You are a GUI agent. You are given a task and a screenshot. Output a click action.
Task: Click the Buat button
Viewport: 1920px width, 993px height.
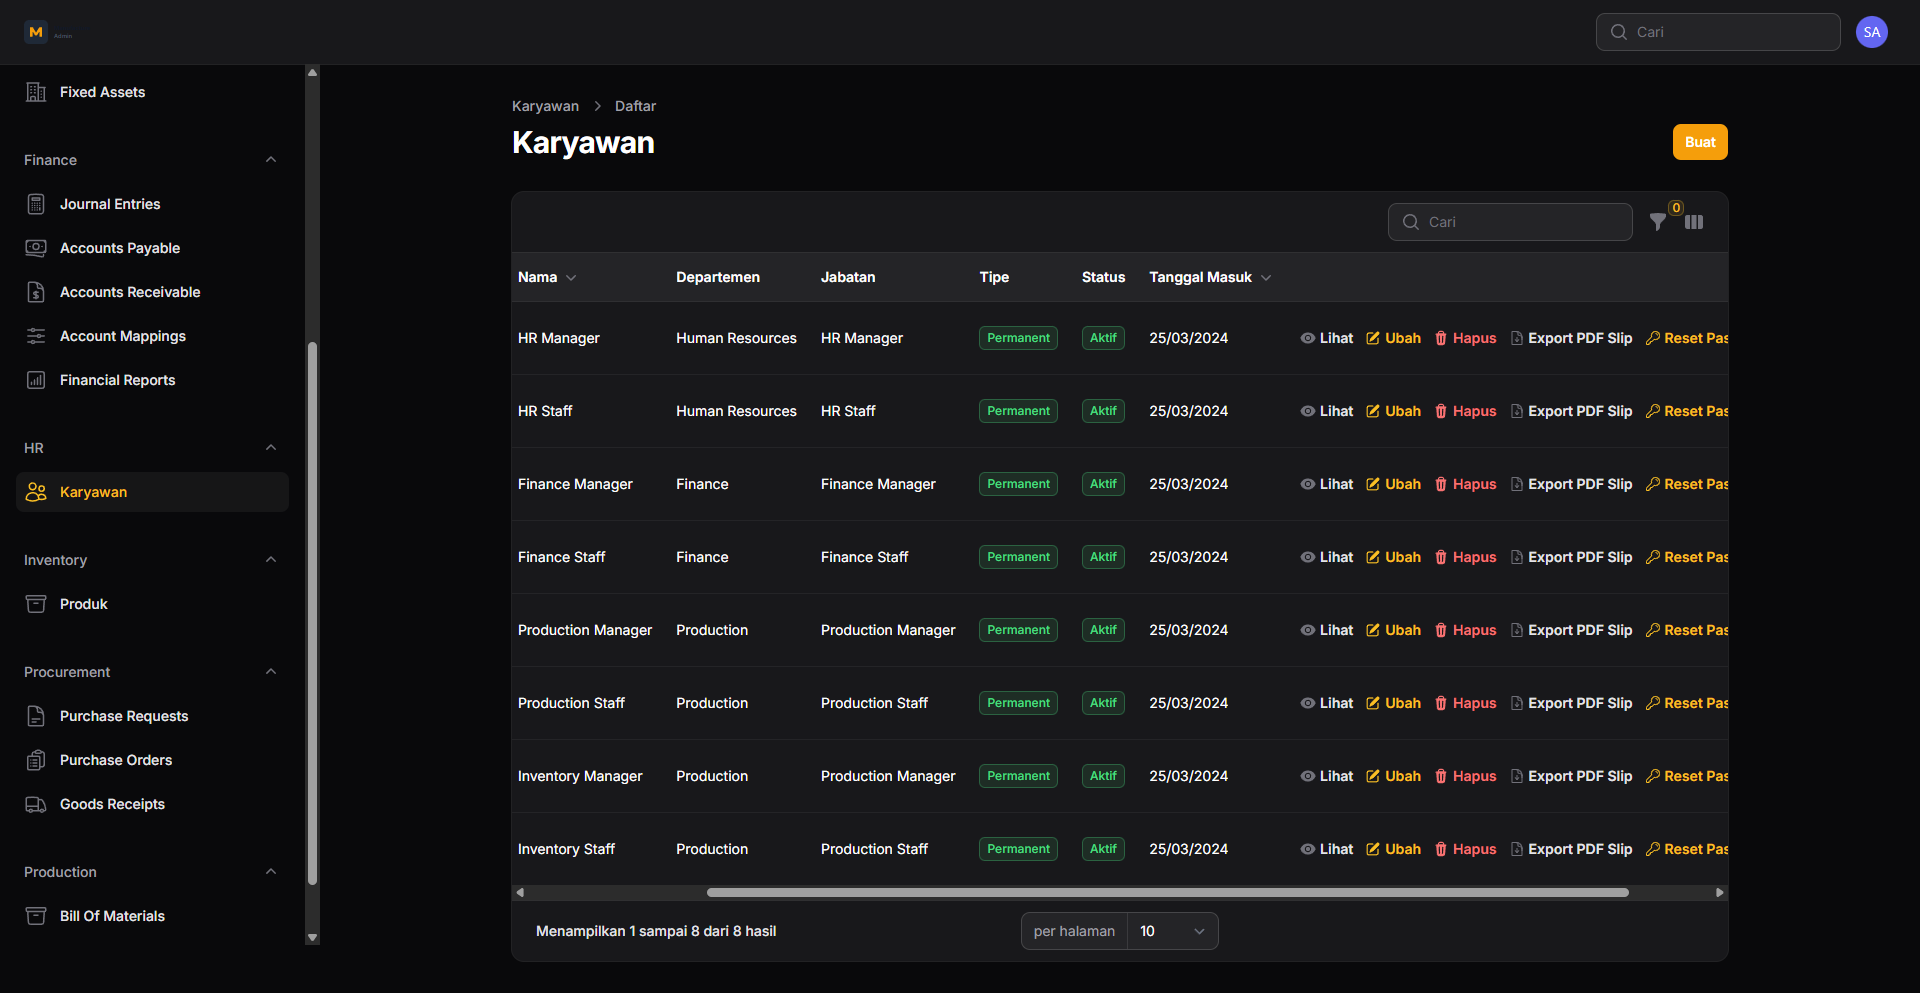pyautogui.click(x=1700, y=142)
